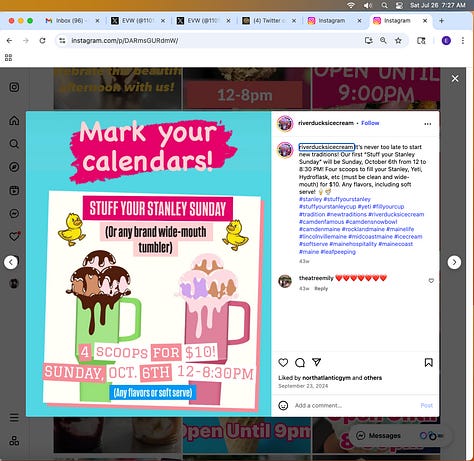Image resolution: width=474 pixels, height=461 pixels.
Task: Click the address bar URL
Action: coord(125,41)
